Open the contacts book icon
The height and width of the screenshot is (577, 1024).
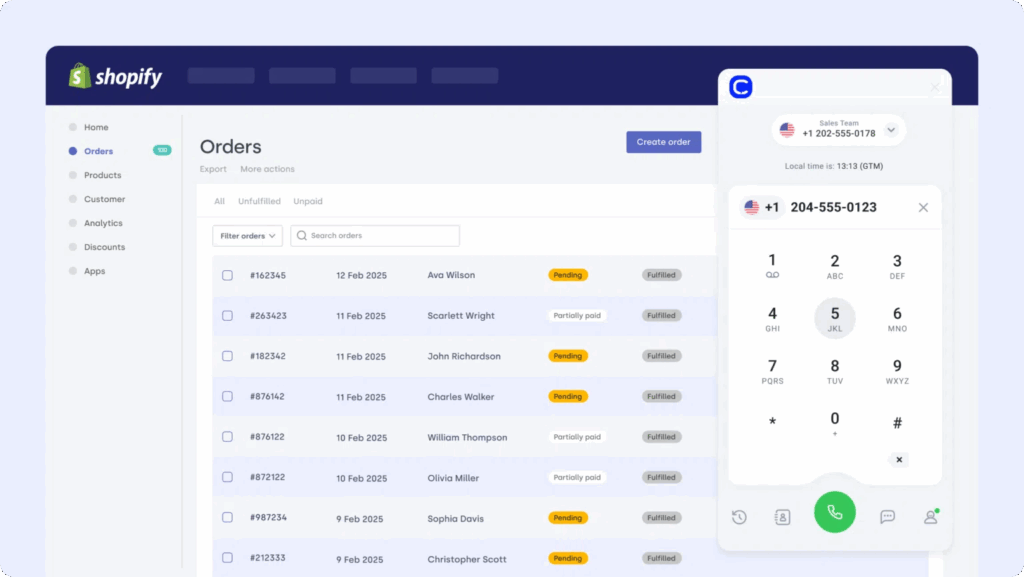click(x=782, y=517)
